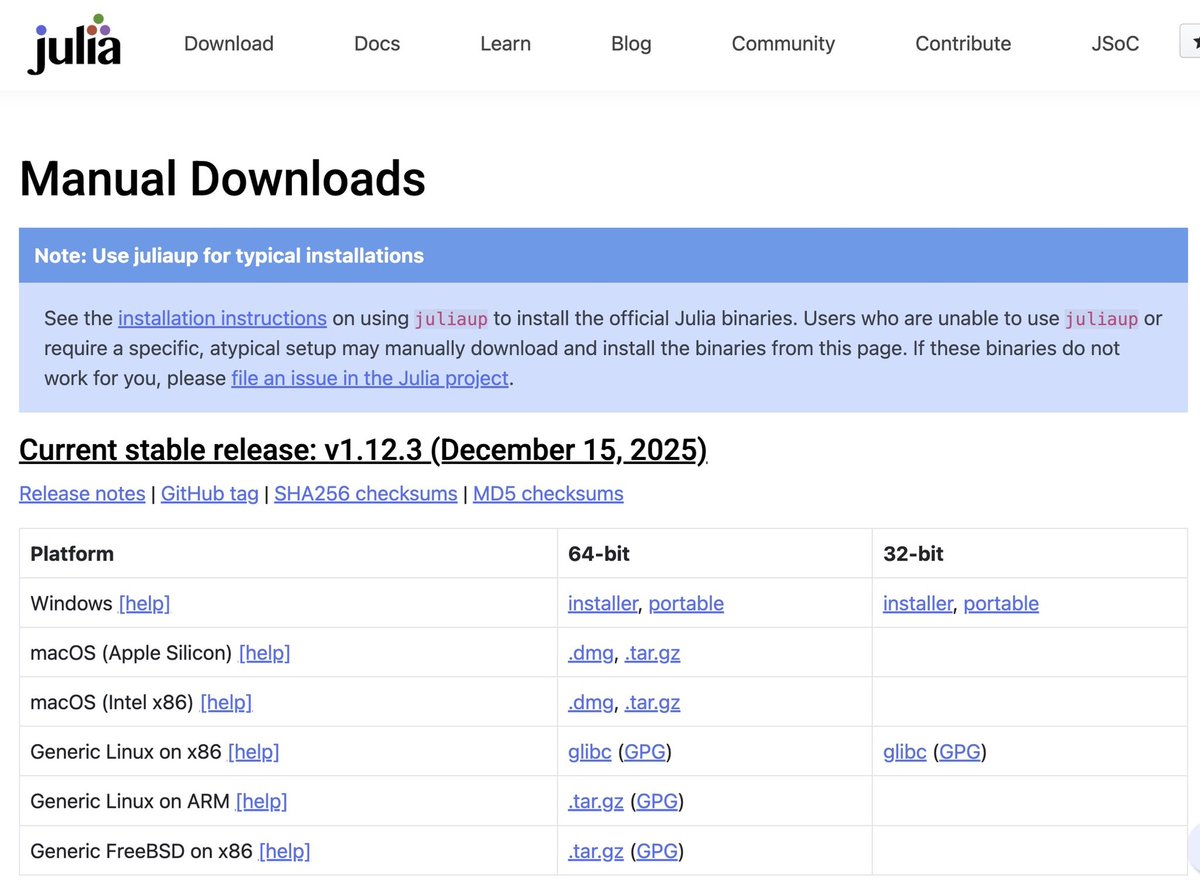Click the Generic Linux on x86 [help] link
The width and height of the screenshot is (1200, 893).
click(x=253, y=752)
